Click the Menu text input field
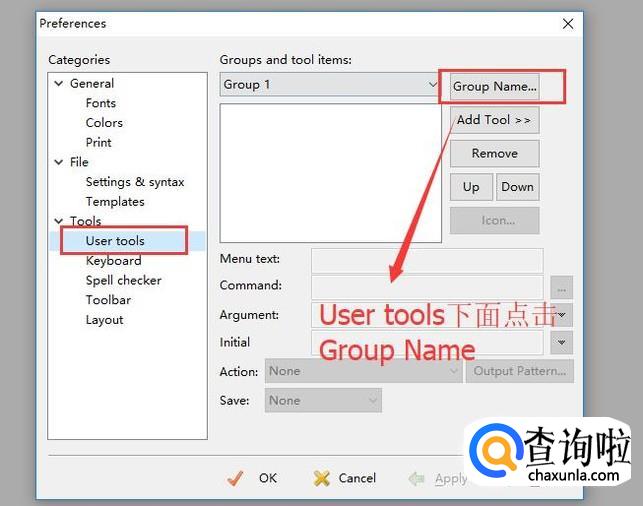This screenshot has width=643, height=506. pyautogui.click(x=427, y=261)
